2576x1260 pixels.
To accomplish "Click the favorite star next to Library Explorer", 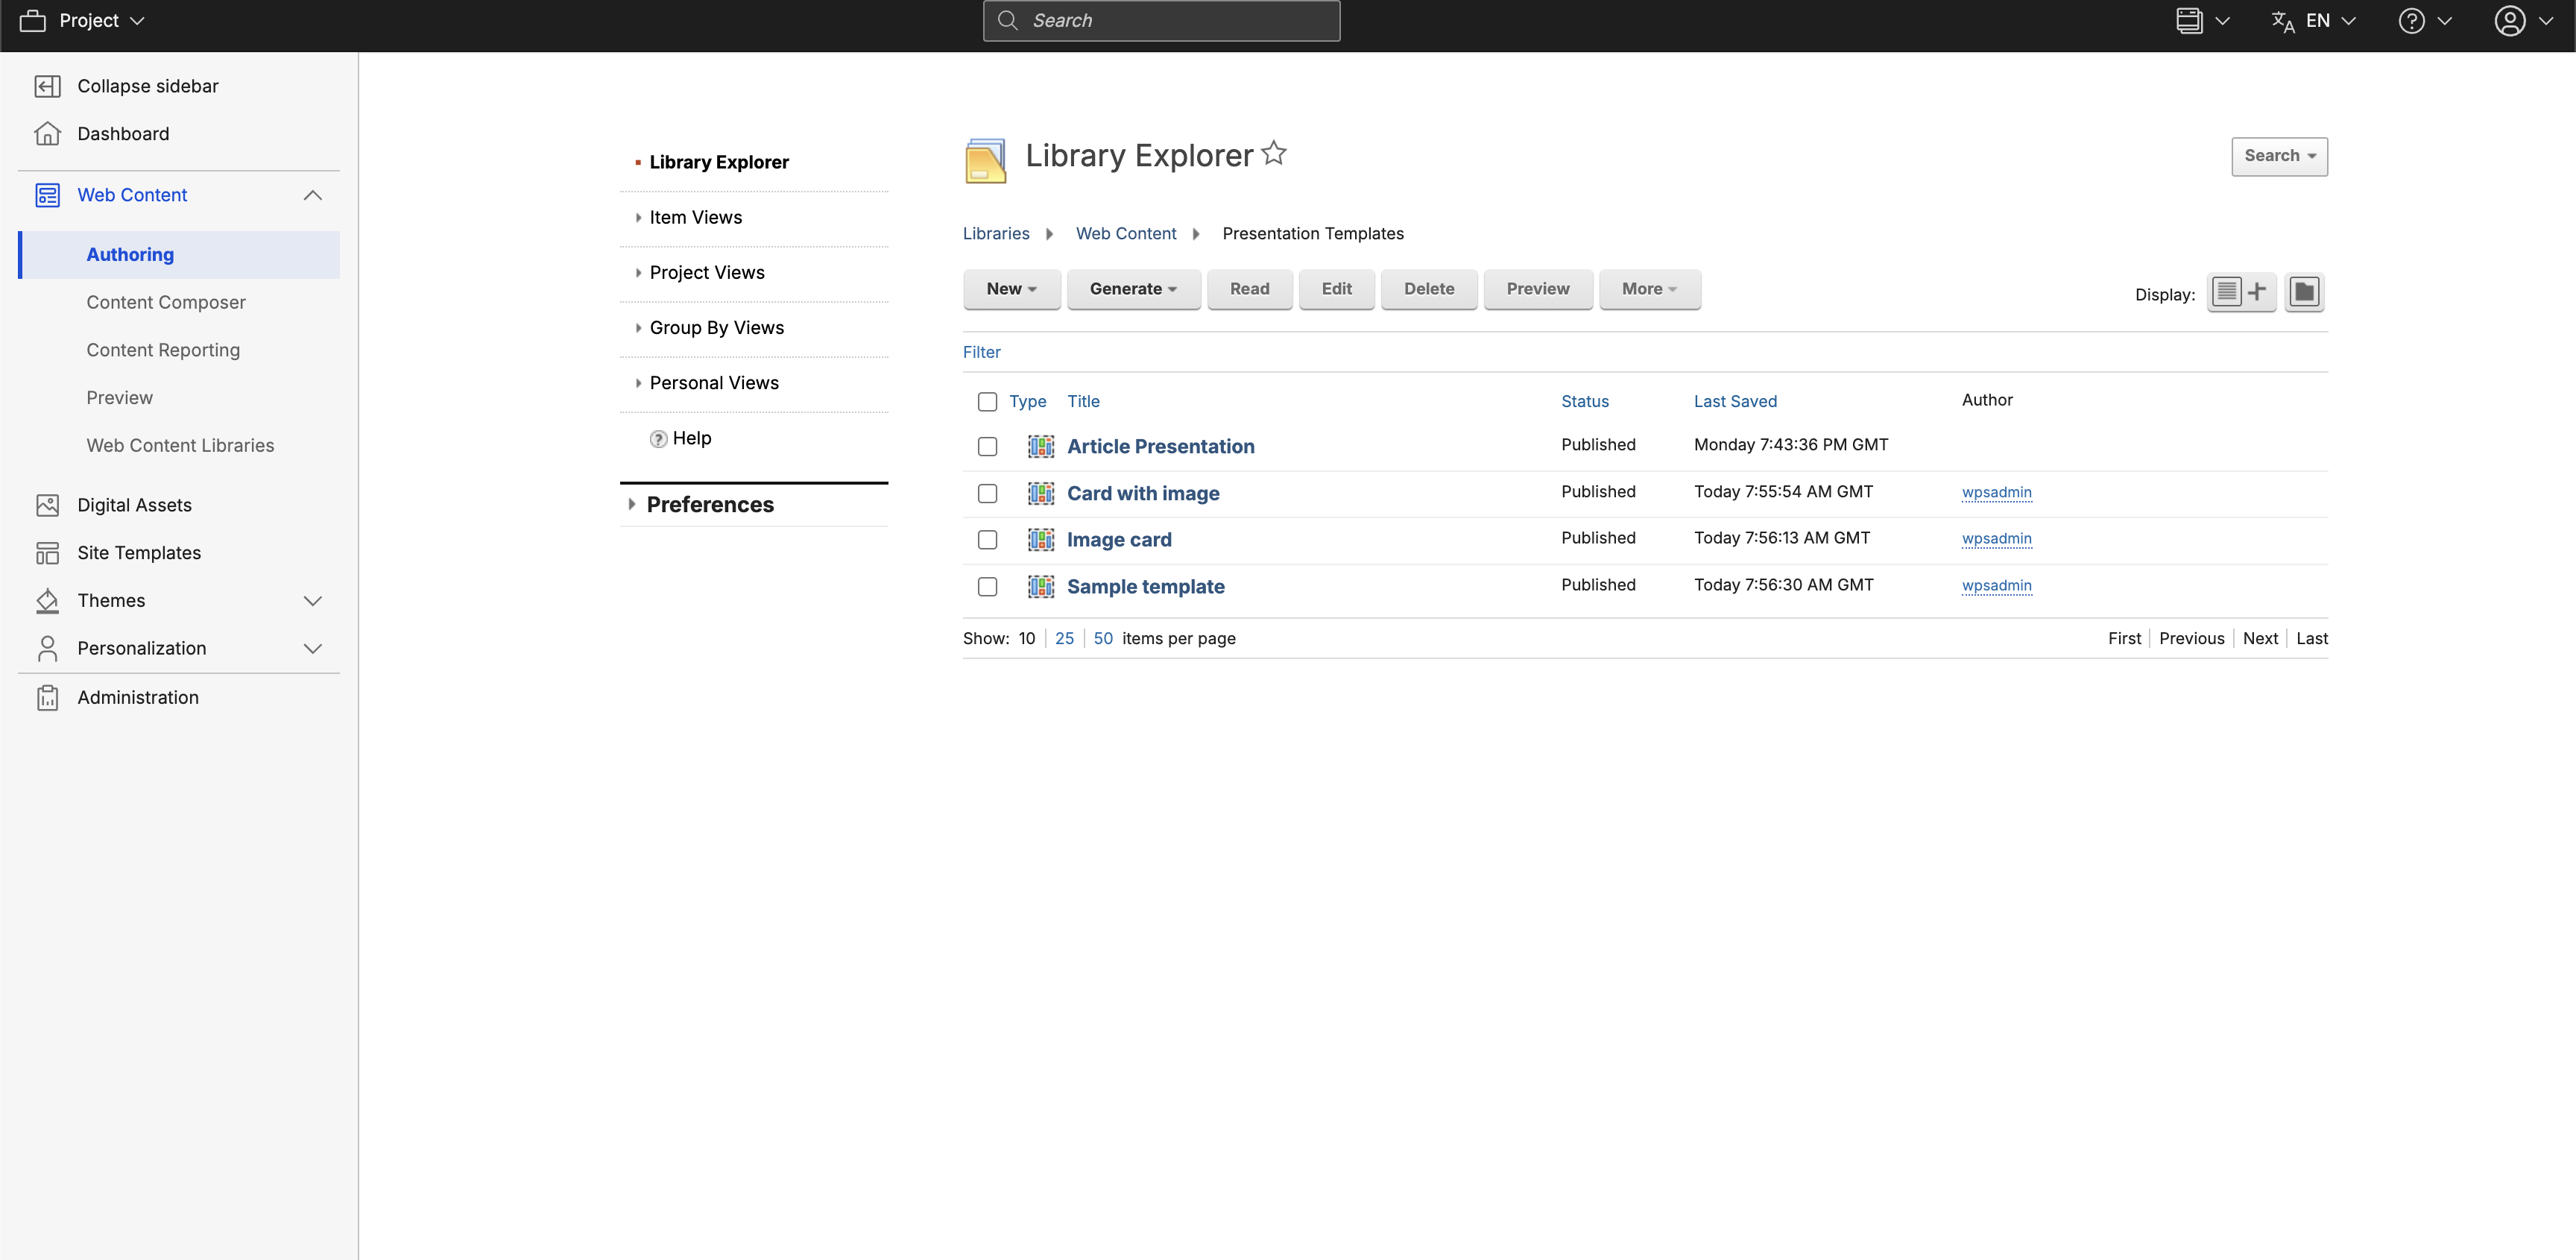I will coord(1273,154).
